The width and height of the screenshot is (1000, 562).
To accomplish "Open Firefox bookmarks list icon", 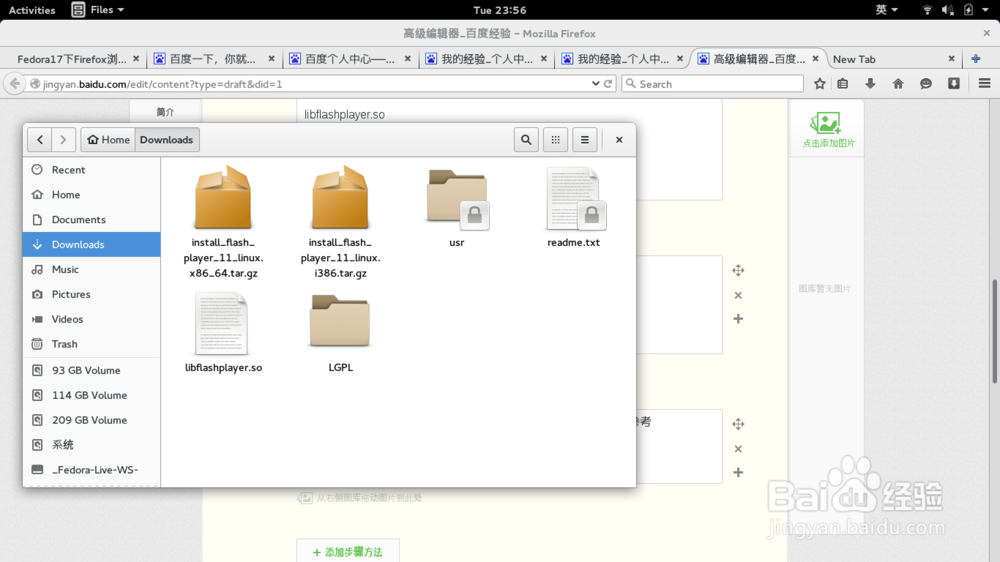I will click(x=842, y=84).
